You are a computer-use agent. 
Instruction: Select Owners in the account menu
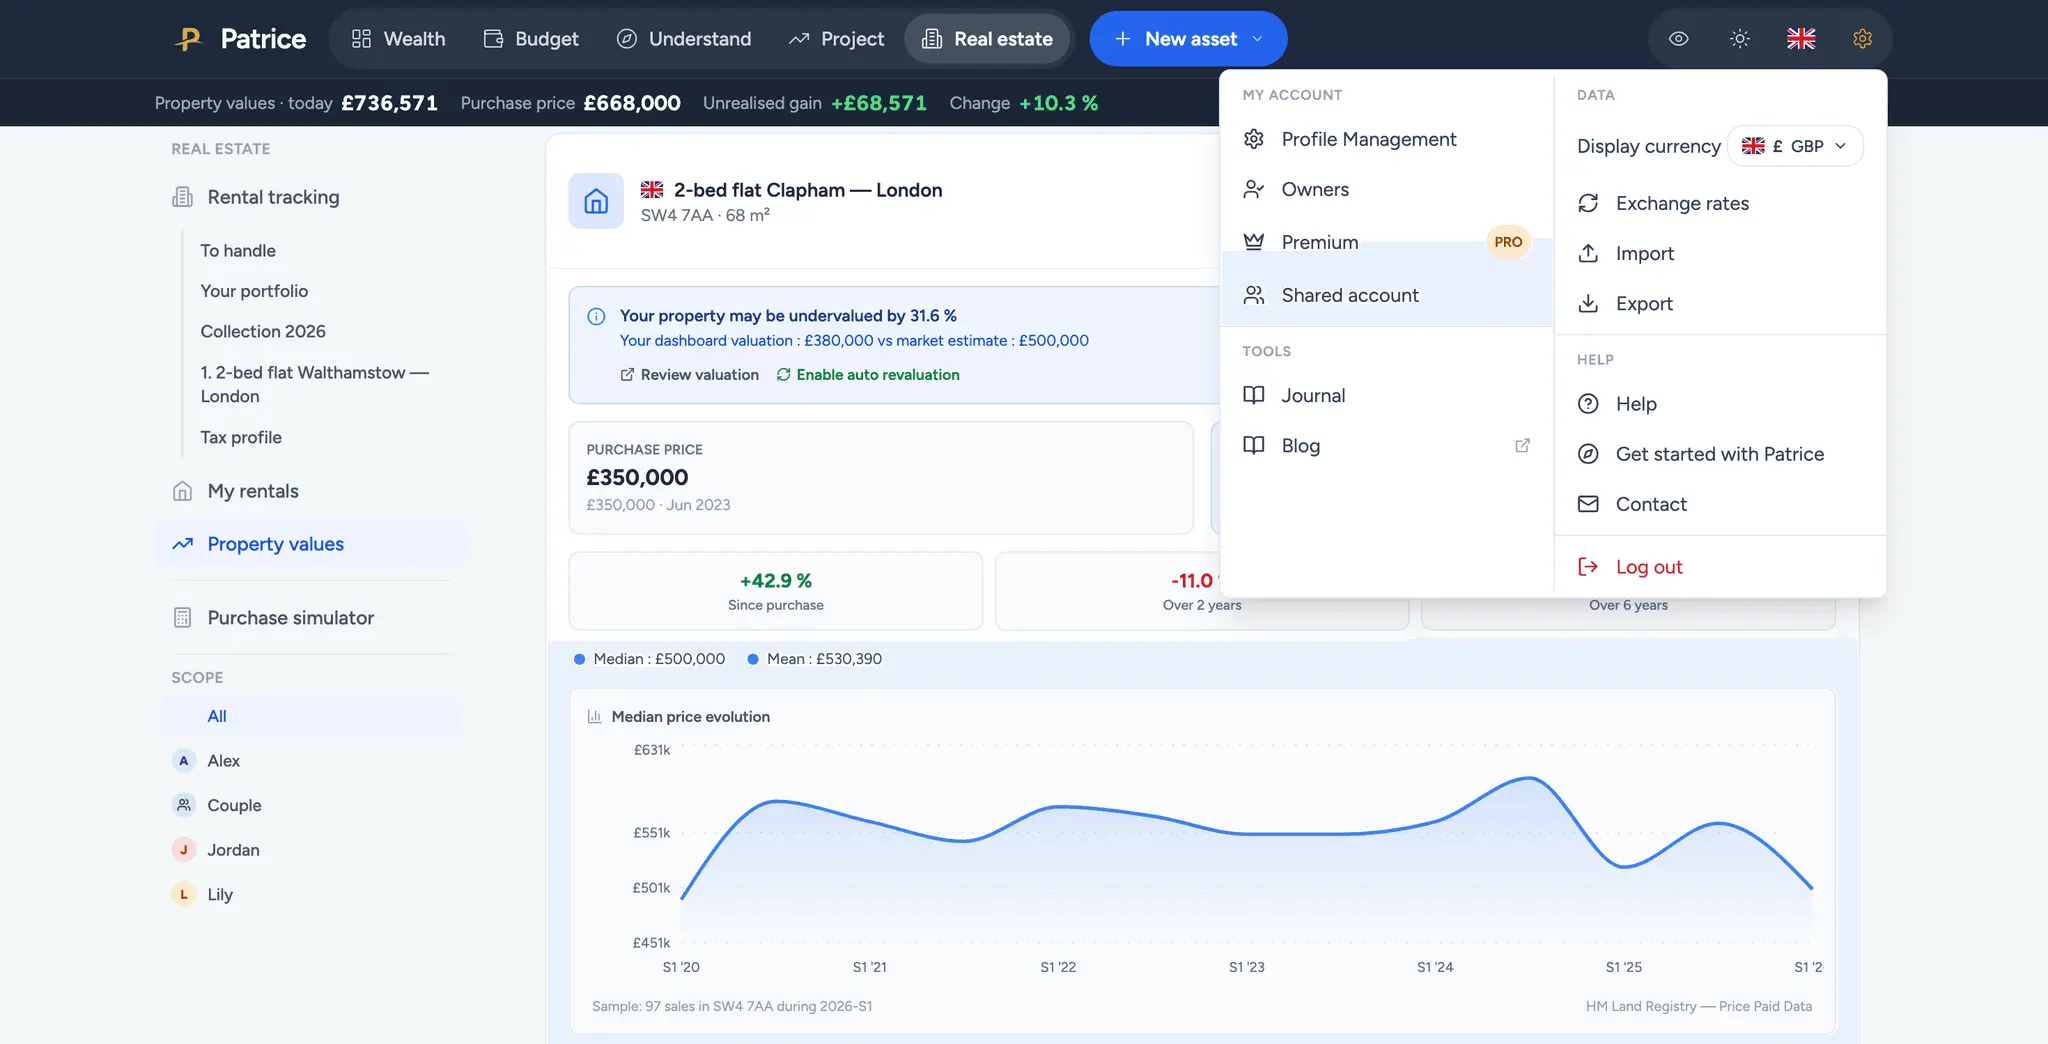[1386, 189]
